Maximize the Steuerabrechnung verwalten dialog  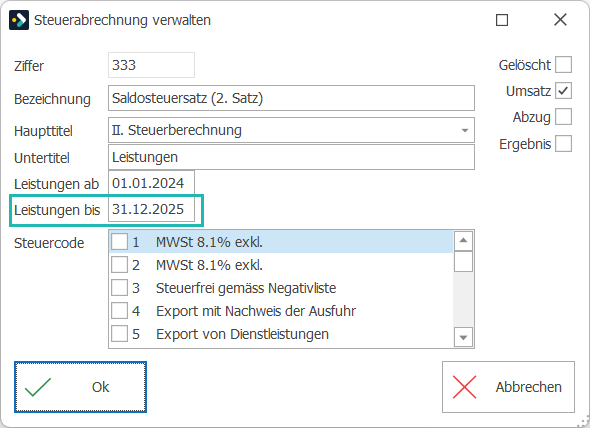coord(502,20)
